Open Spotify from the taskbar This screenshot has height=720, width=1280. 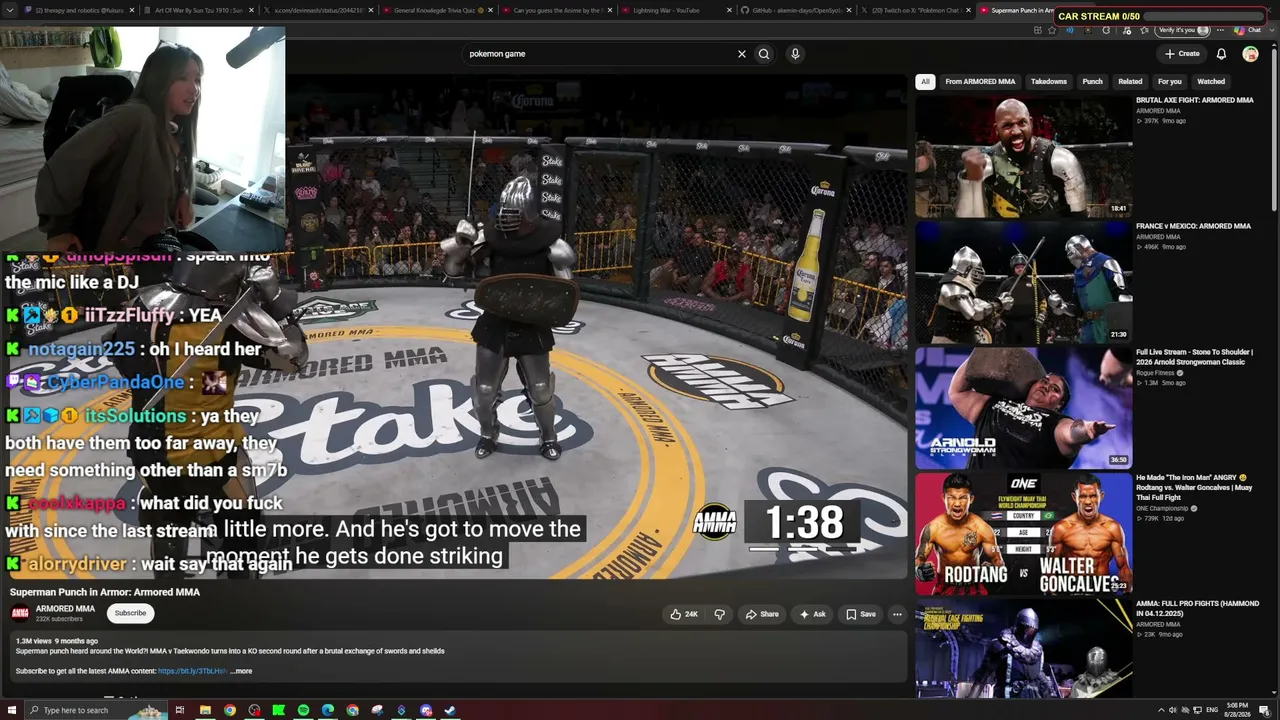[x=303, y=710]
